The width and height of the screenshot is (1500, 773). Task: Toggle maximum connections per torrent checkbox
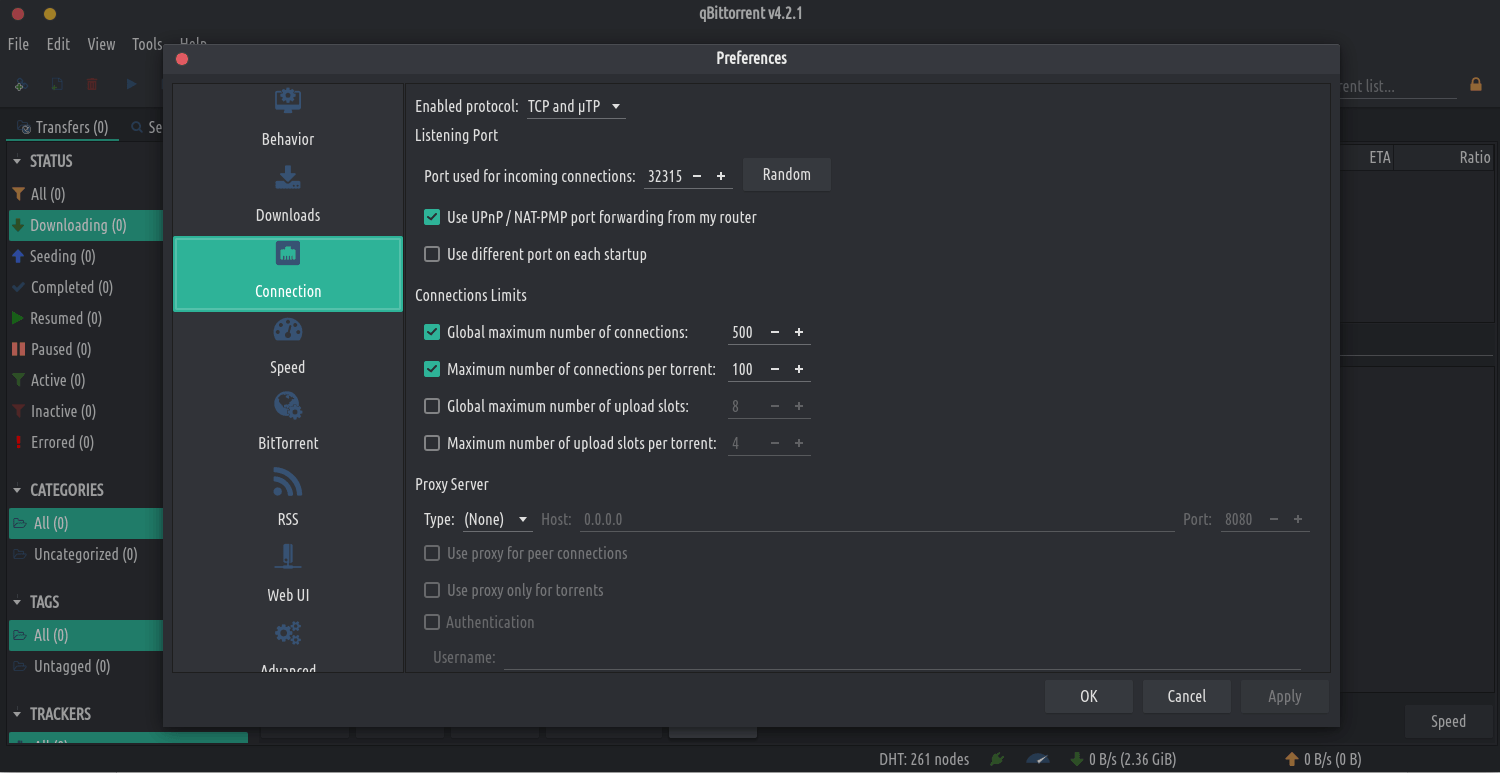[432, 369]
